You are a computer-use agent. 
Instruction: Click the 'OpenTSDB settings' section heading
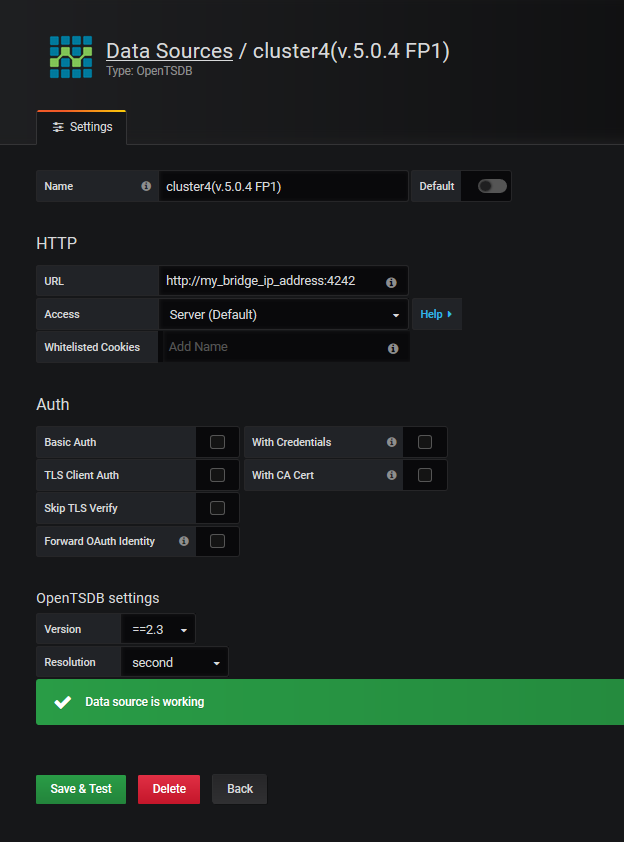(x=98, y=598)
